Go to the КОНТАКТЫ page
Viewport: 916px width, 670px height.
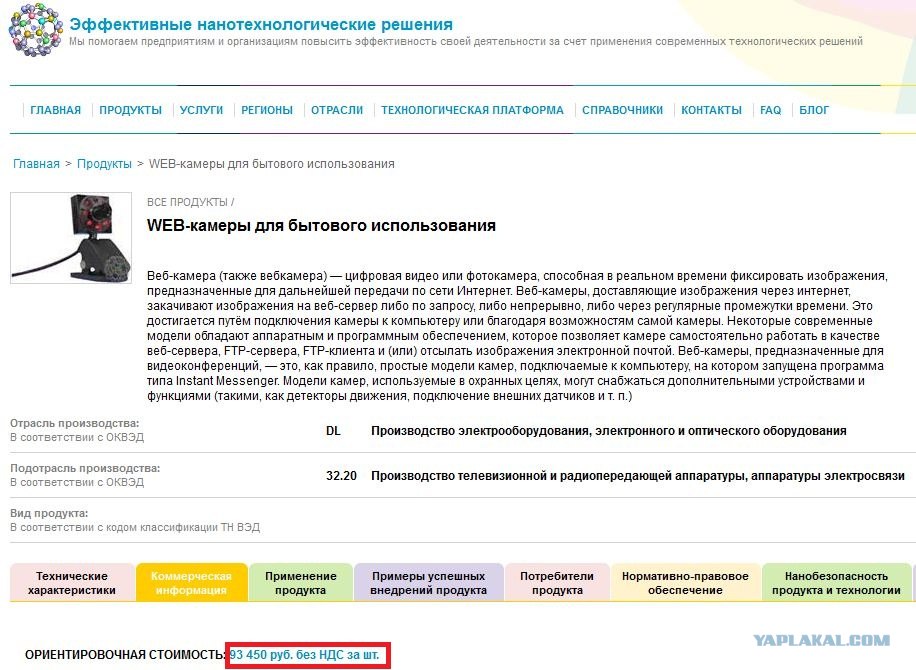711,110
